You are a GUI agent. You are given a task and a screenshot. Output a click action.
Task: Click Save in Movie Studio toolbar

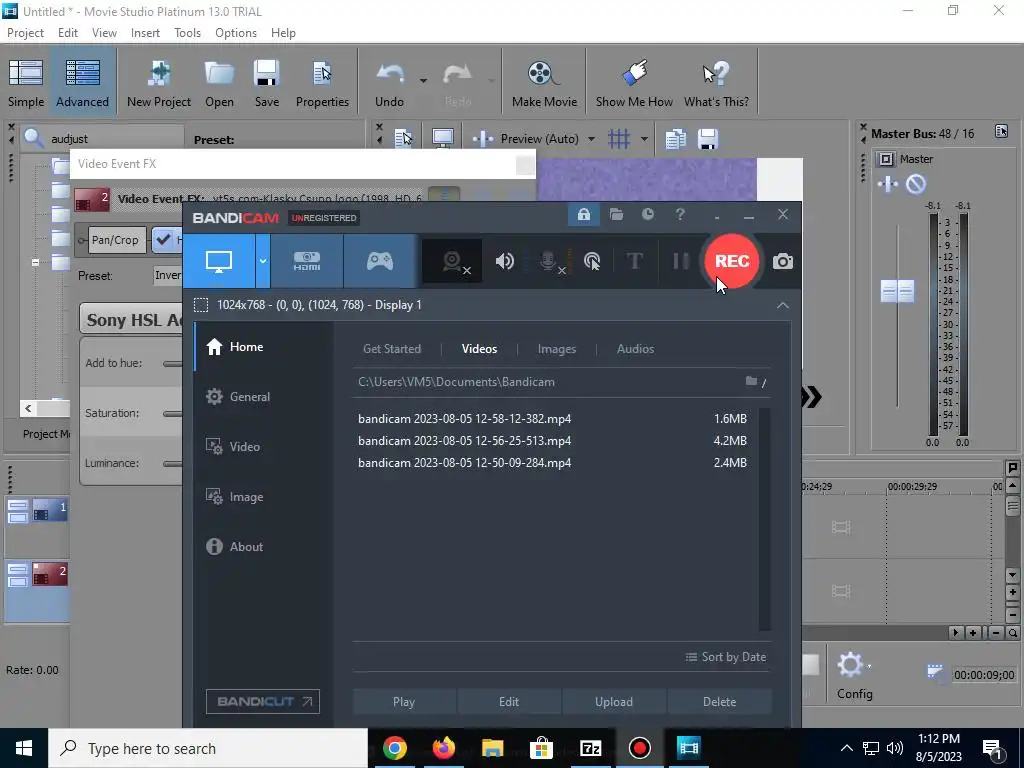pyautogui.click(x=266, y=83)
